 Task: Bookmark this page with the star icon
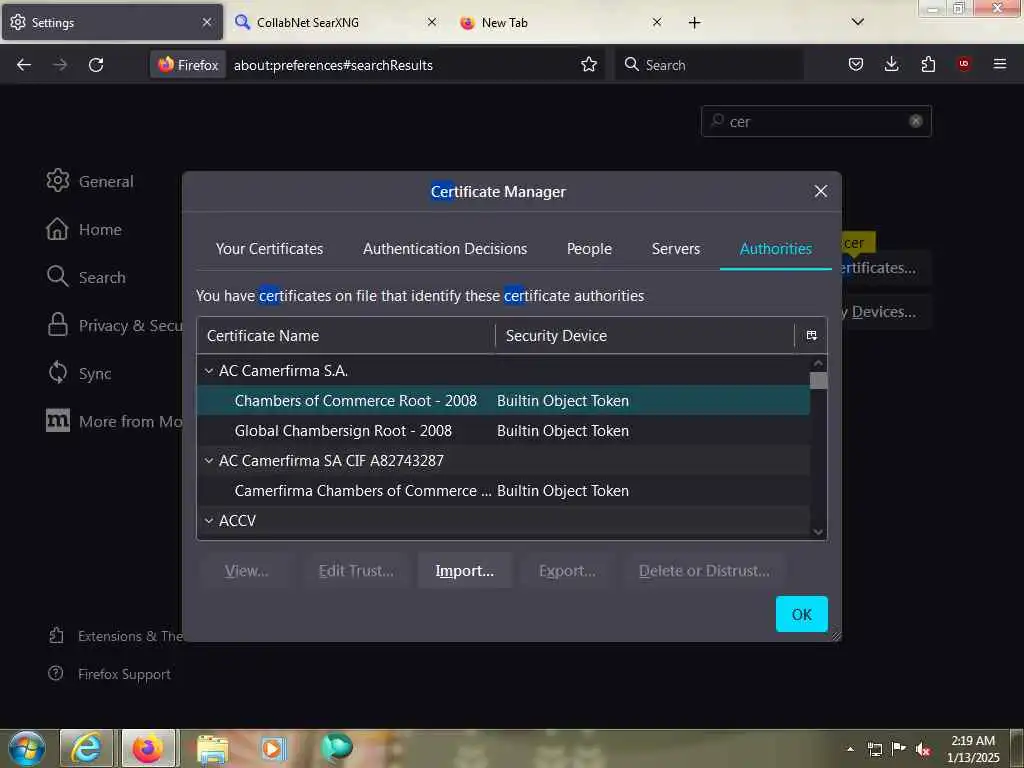click(x=588, y=65)
